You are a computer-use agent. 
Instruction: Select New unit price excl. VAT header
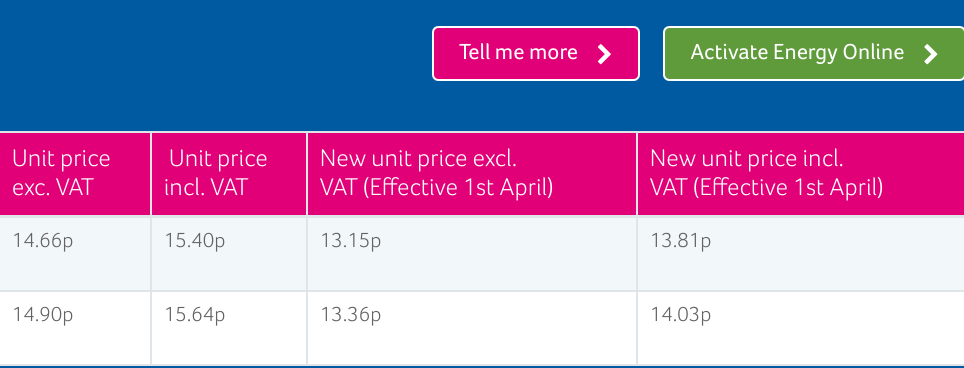point(472,174)
